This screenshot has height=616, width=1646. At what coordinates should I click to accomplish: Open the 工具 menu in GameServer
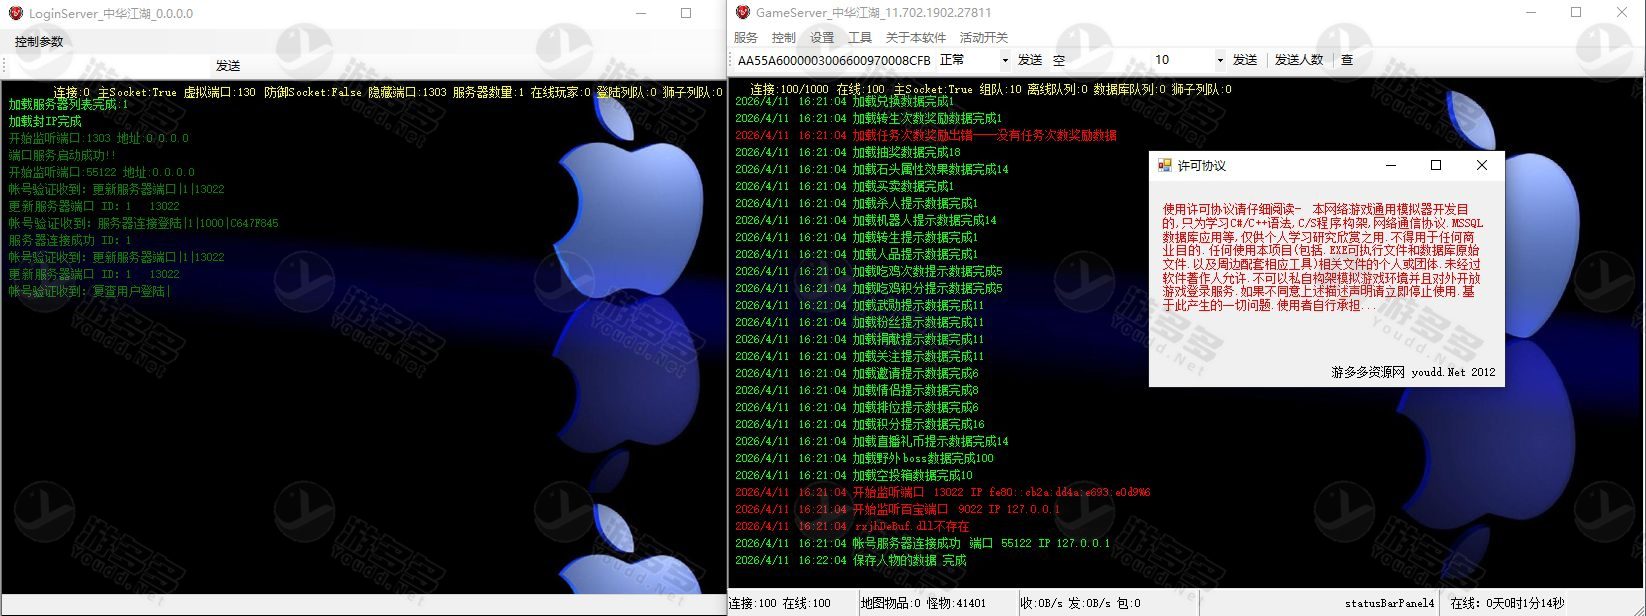click(859, 38)
